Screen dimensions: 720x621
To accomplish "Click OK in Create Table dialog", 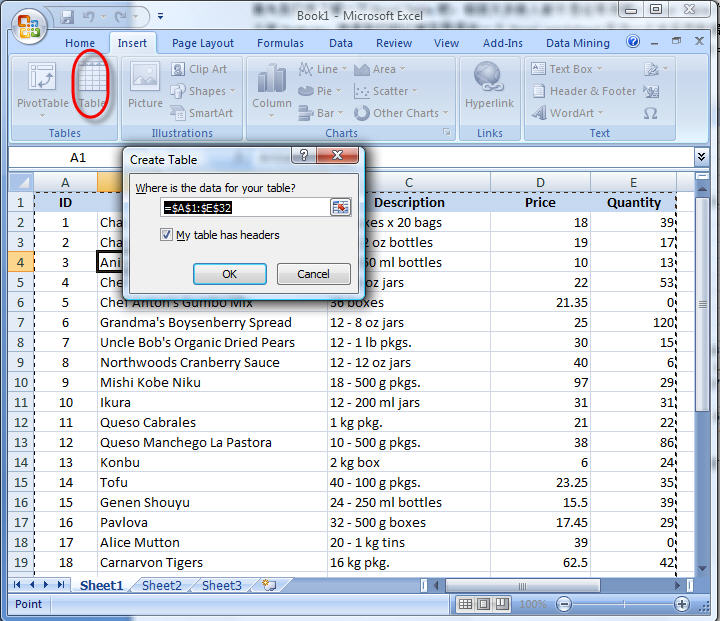I will [x=230, y=274].
